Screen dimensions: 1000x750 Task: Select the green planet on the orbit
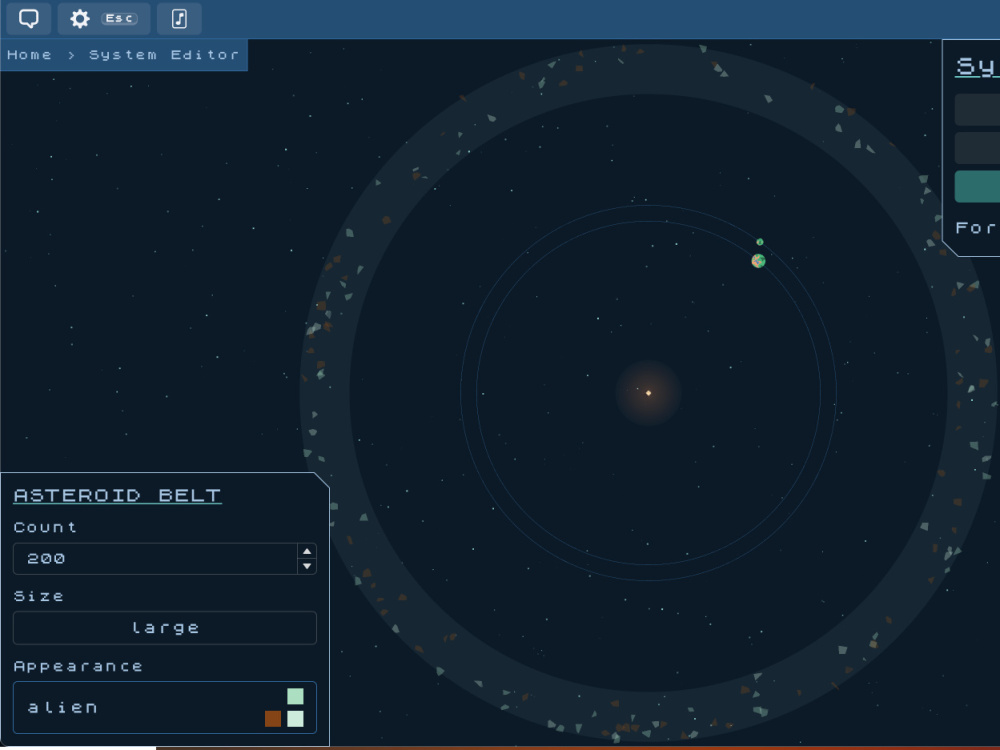coord(758,260)
